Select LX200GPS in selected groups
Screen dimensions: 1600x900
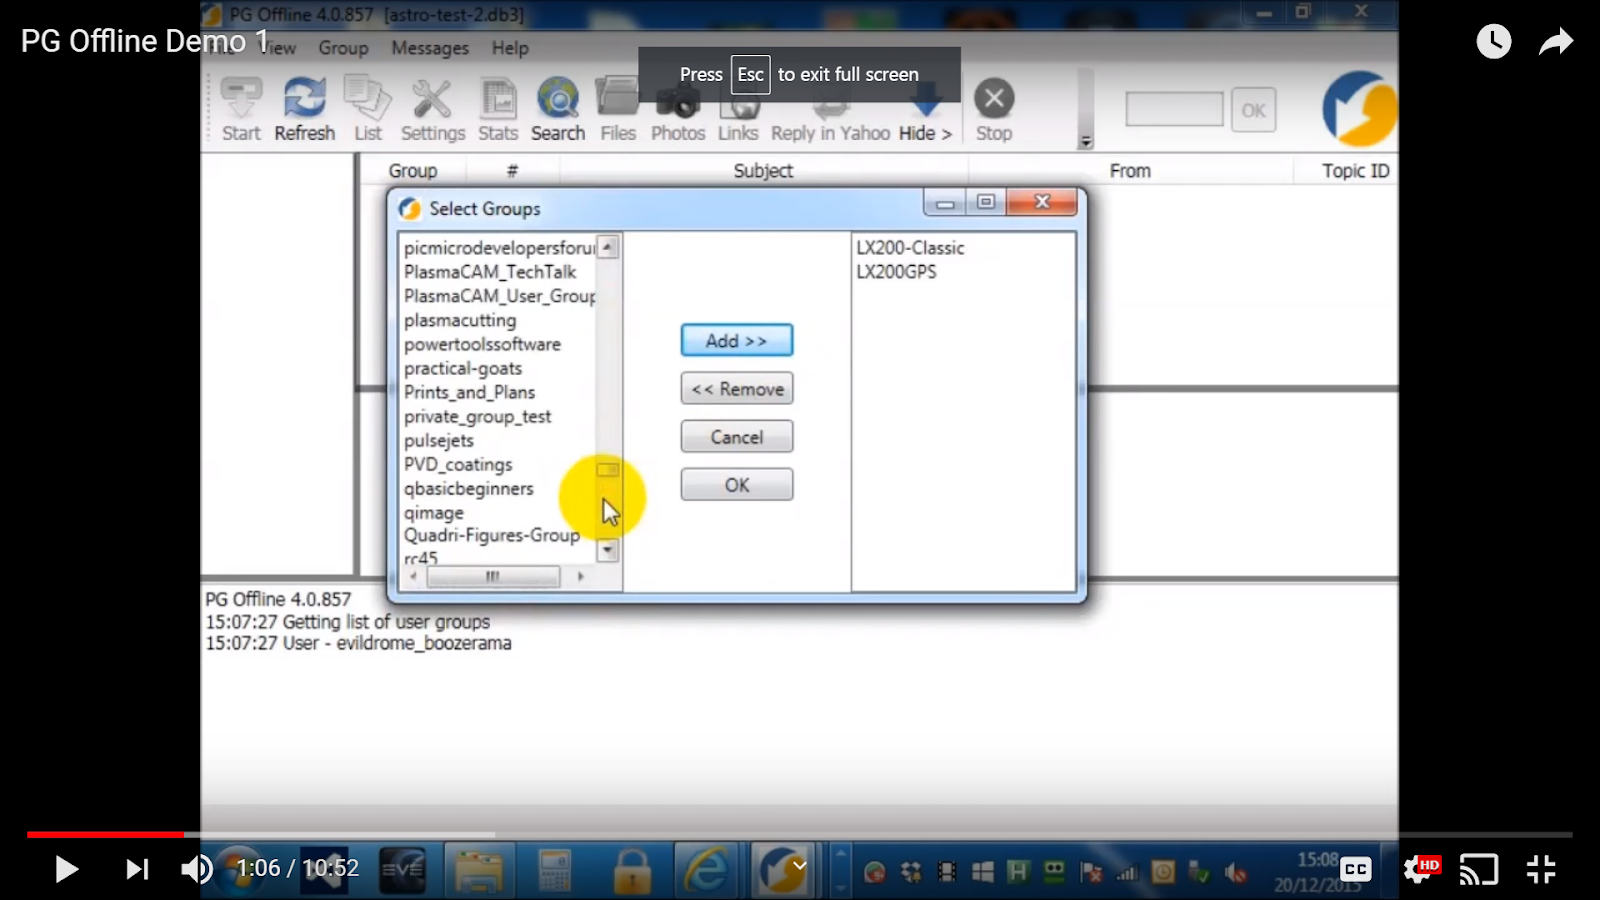pyautogui.click(x=896, y=272)
